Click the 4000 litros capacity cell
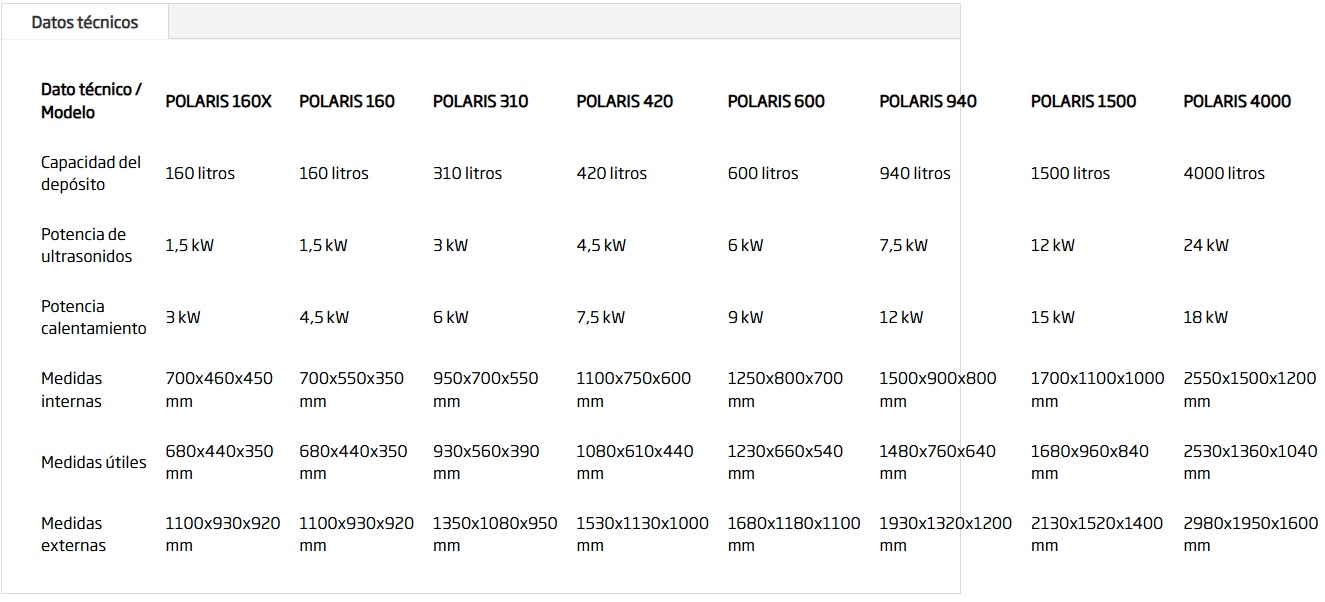Image resolution: width=1325 pixels, height=602 pixels. click(x=1224, y=173)
